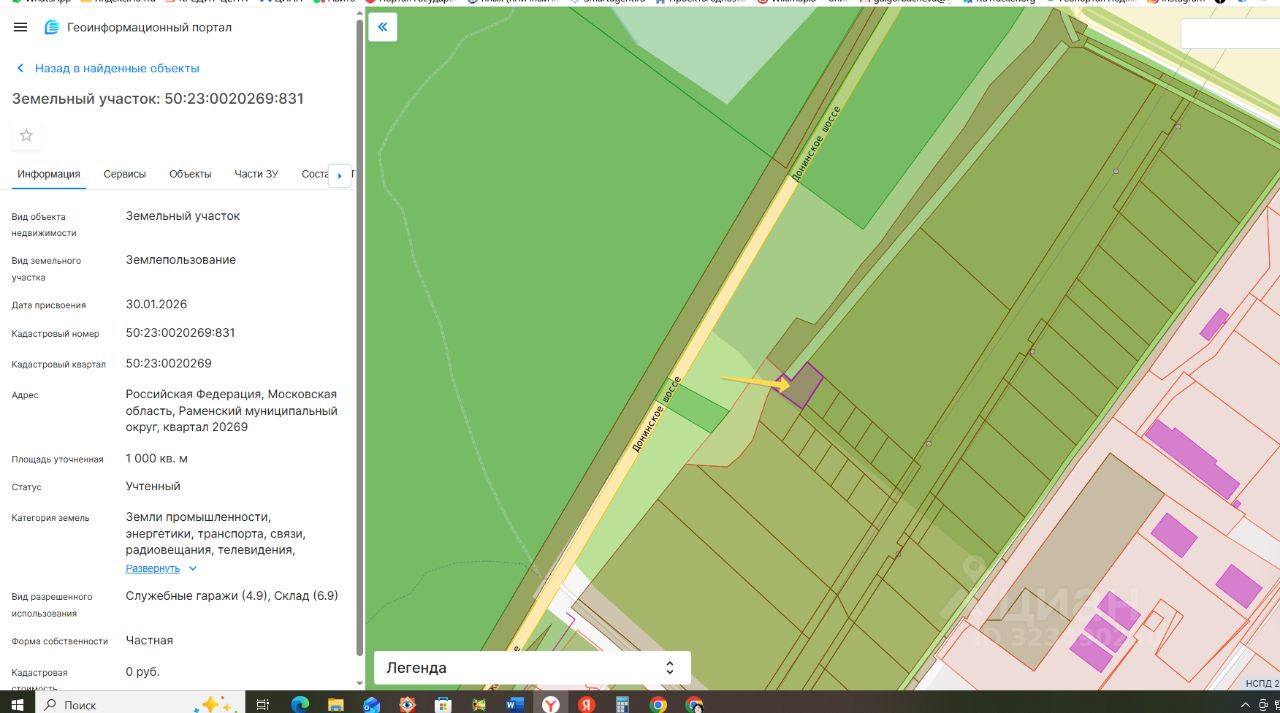This screenshot has width=1280, height=713.
Task: Open File Explorer from the taskbar
Action: pyautogui.click(x=336, y=704)
